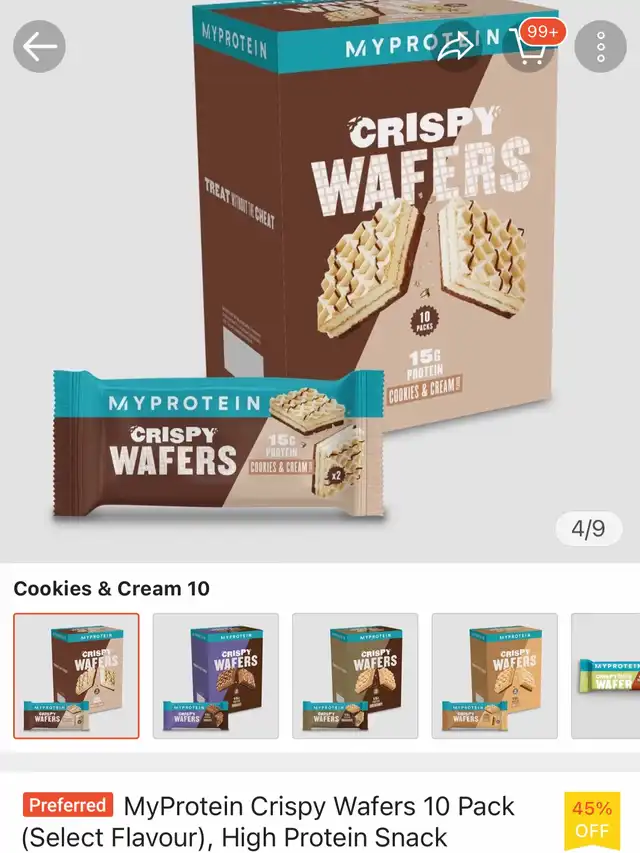Tap the yellow 45% OFF discount tag
This screenshot has height=853, width=640.
tap(592, 820)
